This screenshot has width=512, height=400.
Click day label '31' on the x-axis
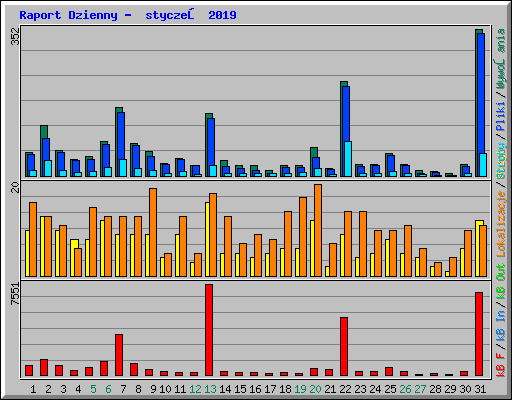(x=480, y=389)
